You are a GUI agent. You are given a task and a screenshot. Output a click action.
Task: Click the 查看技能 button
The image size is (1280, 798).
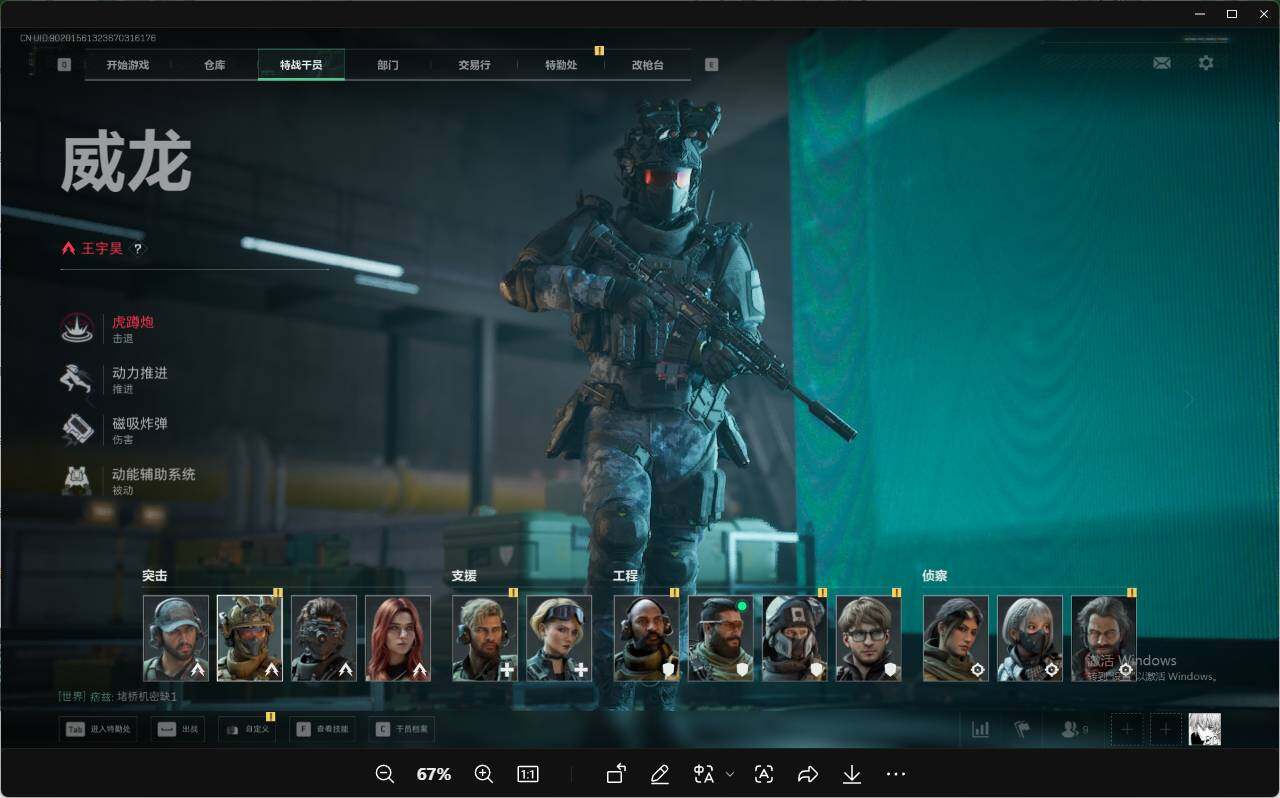(x=322, y=729)
